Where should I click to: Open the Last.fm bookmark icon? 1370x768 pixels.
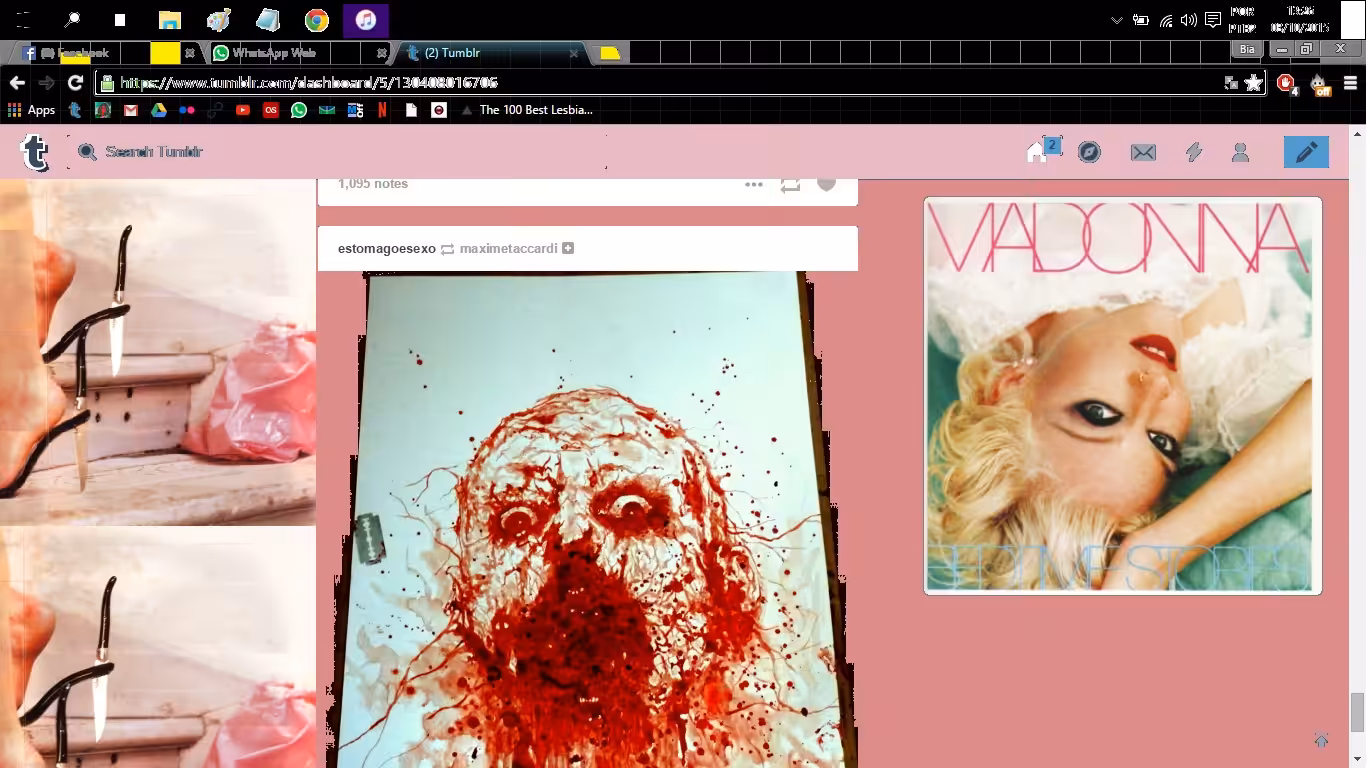[x=271, y=110]
